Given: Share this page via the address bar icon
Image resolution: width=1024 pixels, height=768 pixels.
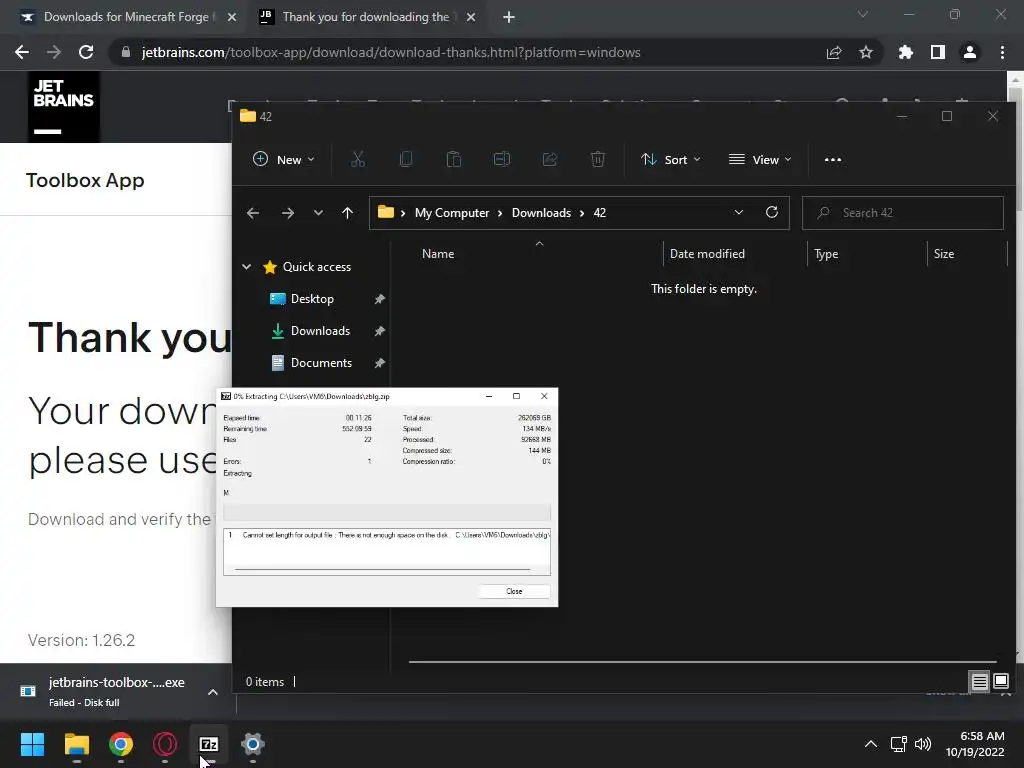Looking at the screenshot, I should (834, 52).
